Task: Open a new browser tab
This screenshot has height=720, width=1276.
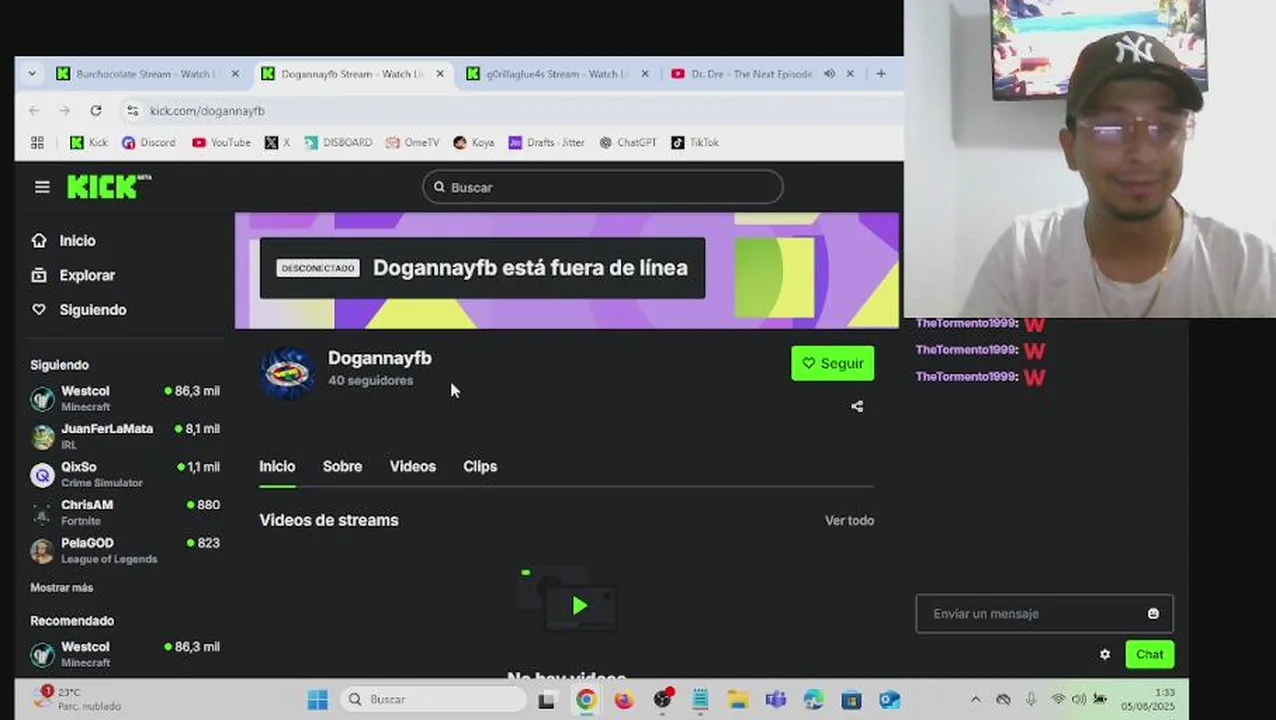Action: 881,74
